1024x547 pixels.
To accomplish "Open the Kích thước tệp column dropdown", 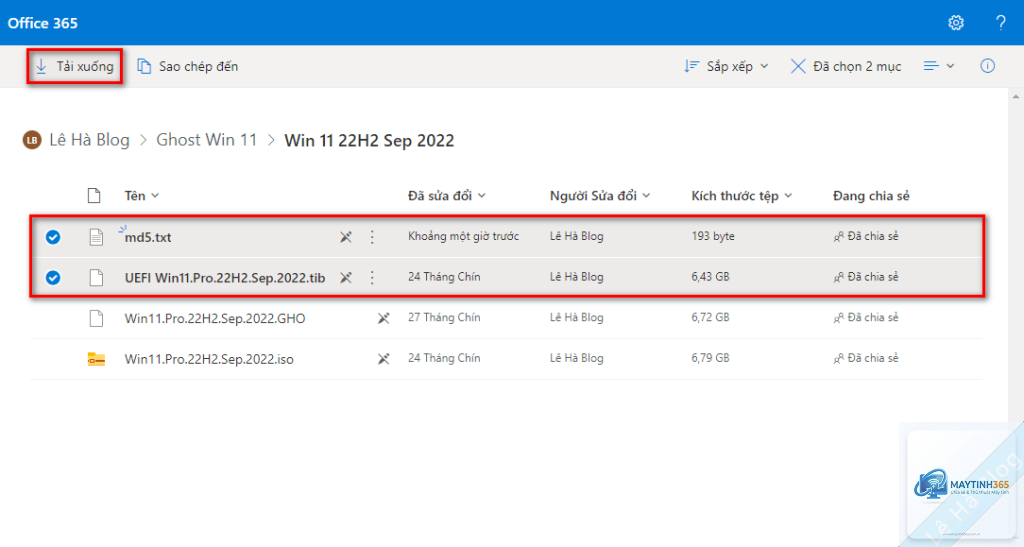I will pyautogui.click(x=742, y=196).
